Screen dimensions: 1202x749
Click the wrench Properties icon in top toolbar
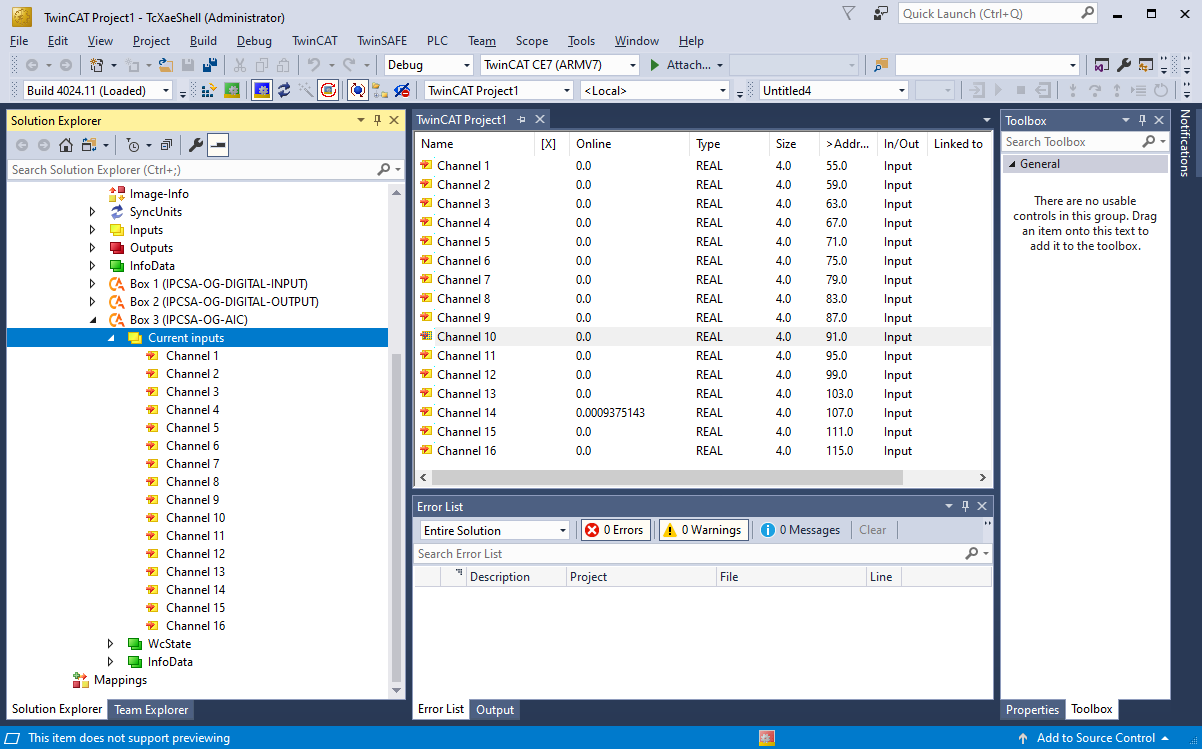tap(1123, 65)
